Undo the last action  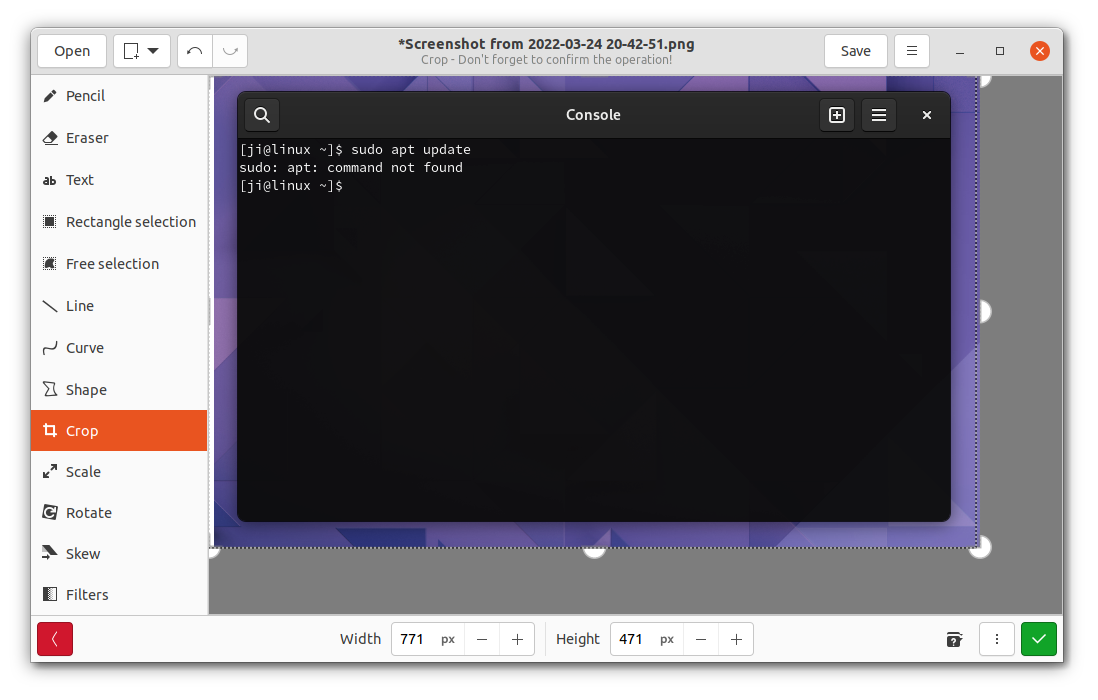[x=194, y=50]
